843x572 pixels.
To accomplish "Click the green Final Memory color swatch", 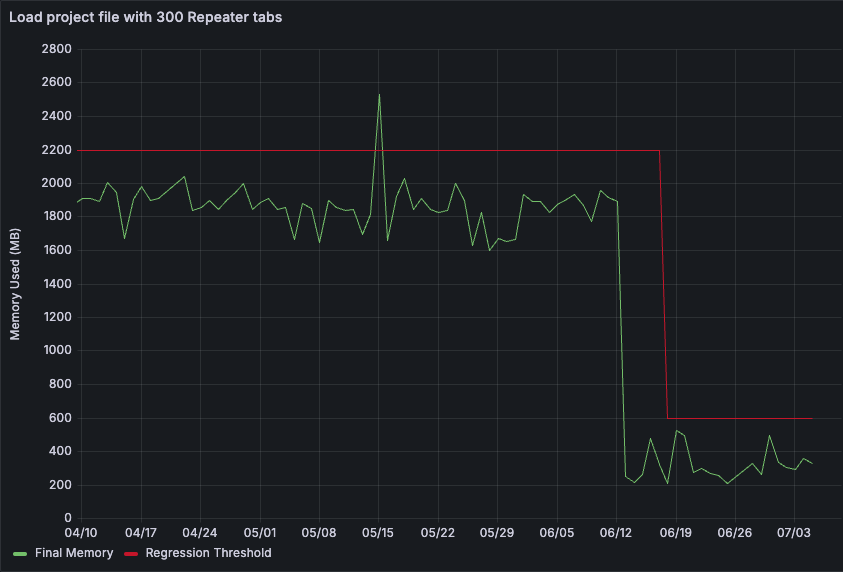I will (x=20, y=553).
